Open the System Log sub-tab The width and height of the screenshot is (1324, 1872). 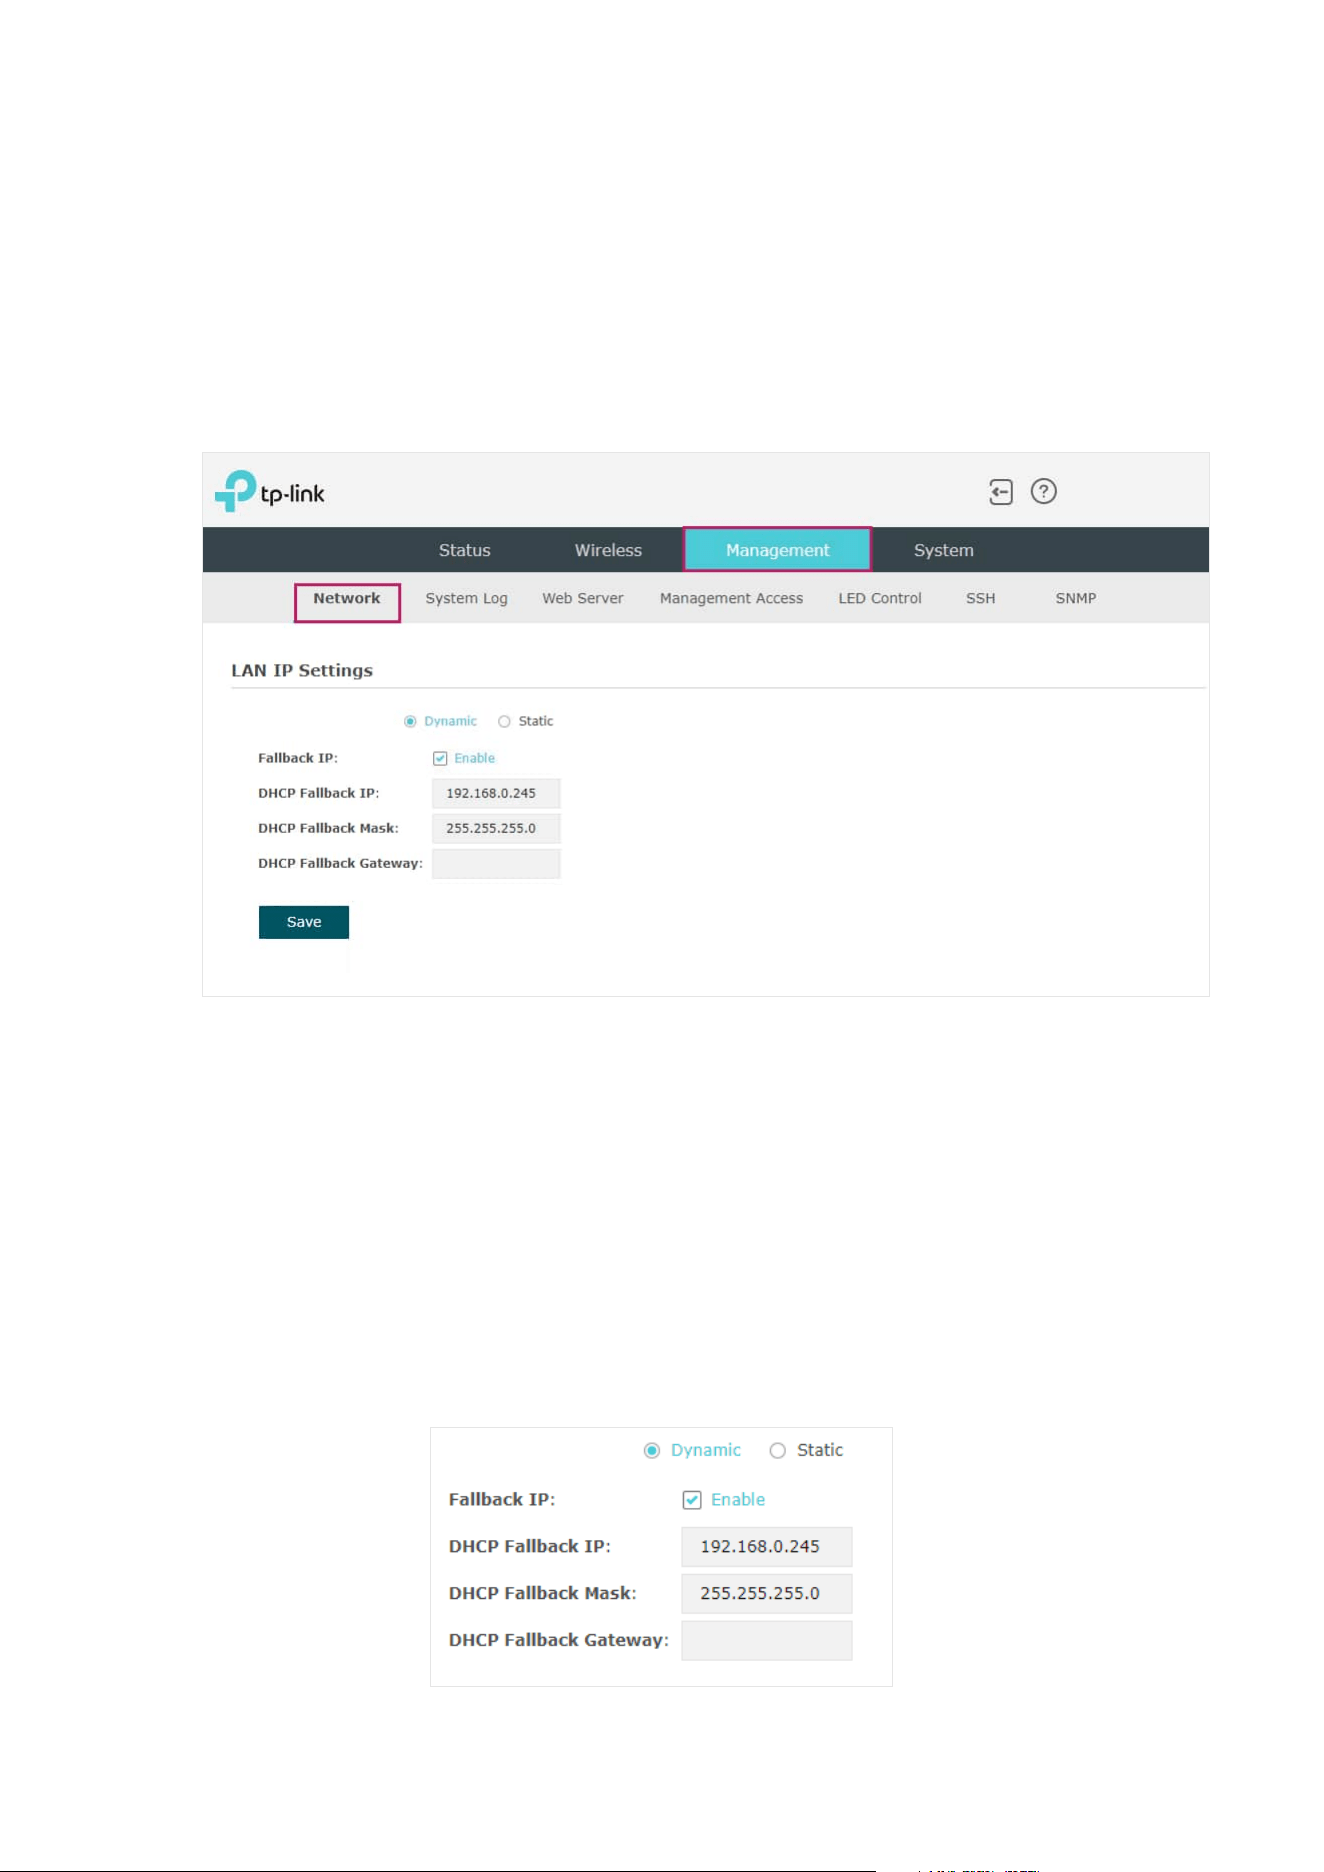(x=466, y=598)
